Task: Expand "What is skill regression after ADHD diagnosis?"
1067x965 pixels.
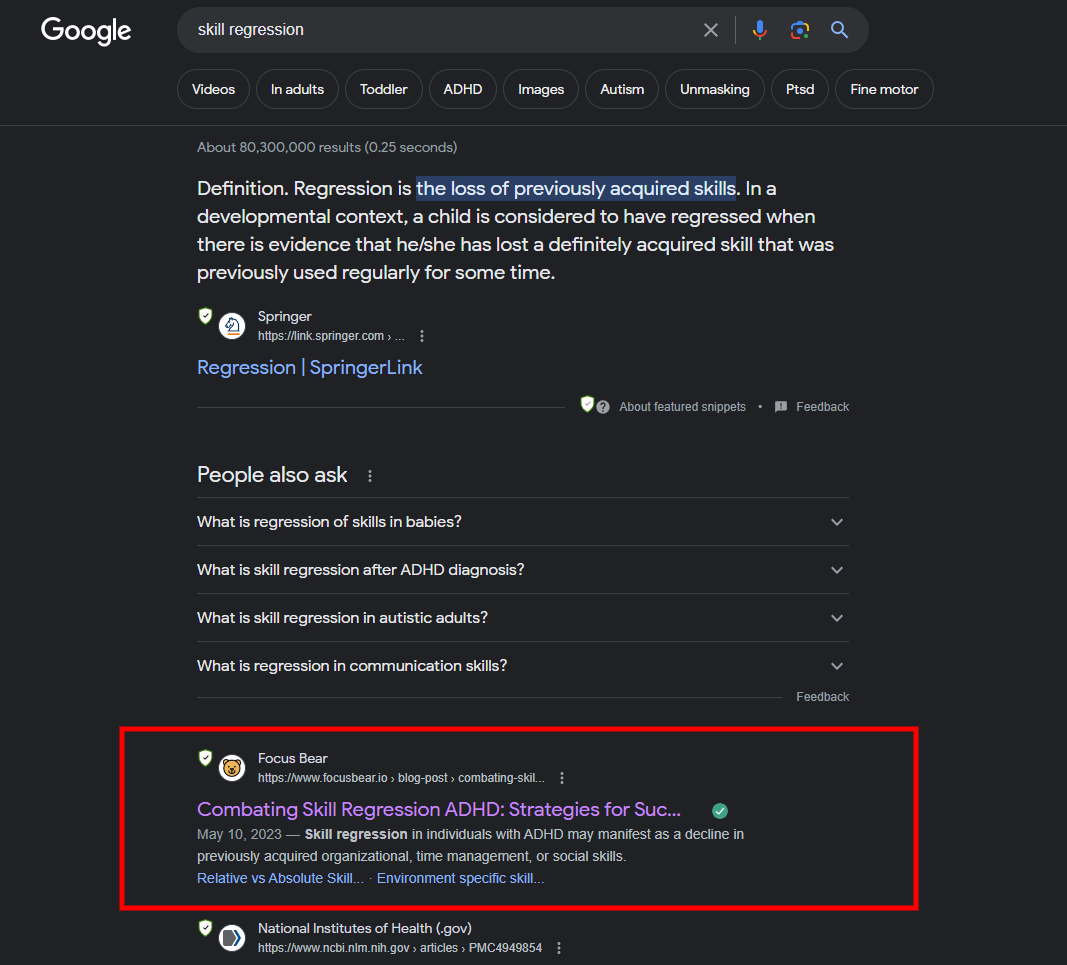Action: click(x=836, y=570)
